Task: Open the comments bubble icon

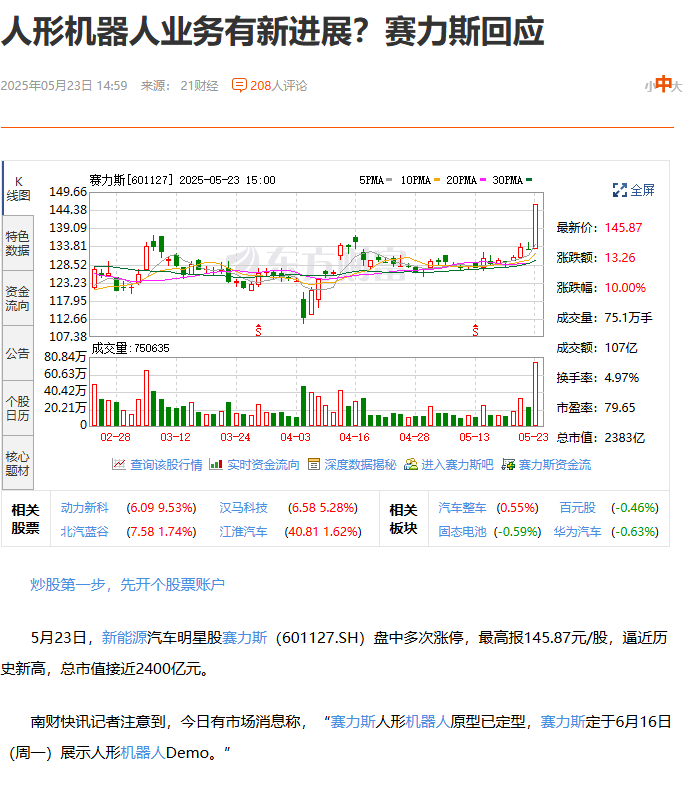Action: pyautogui.click(x=239, y=85)
